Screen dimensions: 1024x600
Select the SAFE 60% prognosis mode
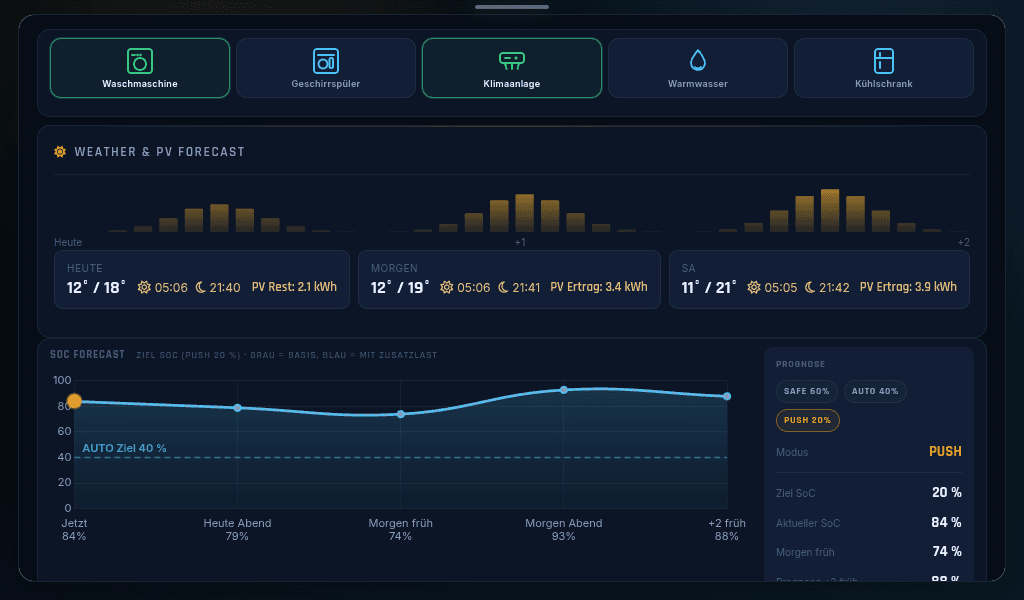(807, 391)
